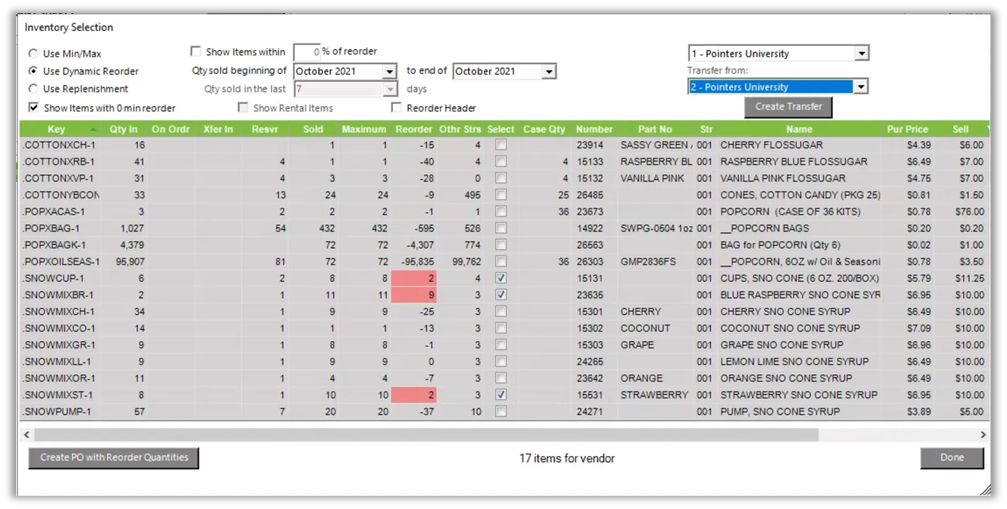Select the .POPXBAG-1 row key cell
The image size is (1007, 509).
pyautogui.click(x=57, y=228)
